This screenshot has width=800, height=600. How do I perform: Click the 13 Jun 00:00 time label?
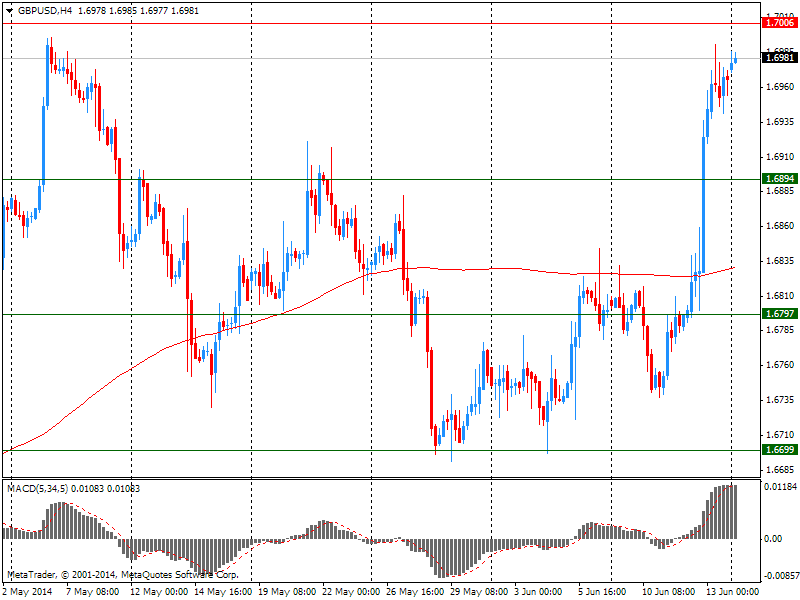(x=733, y=592)
